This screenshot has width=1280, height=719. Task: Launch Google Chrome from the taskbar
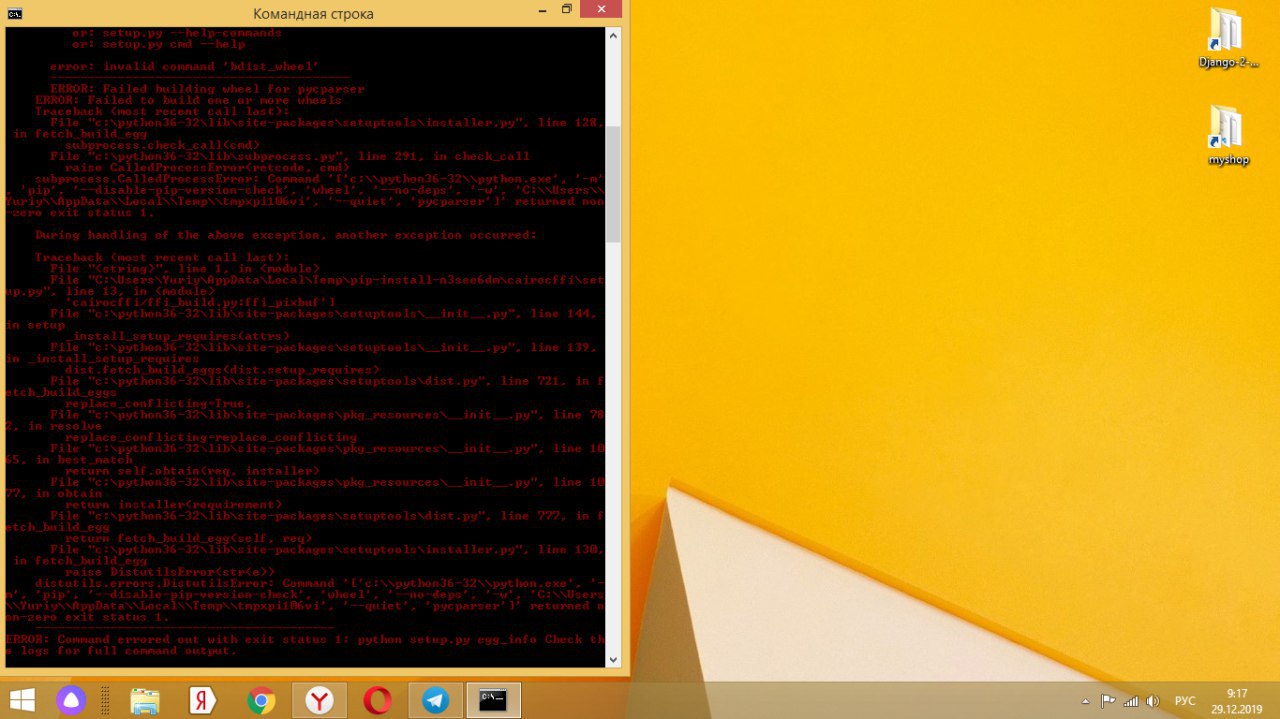pos(261,701)
